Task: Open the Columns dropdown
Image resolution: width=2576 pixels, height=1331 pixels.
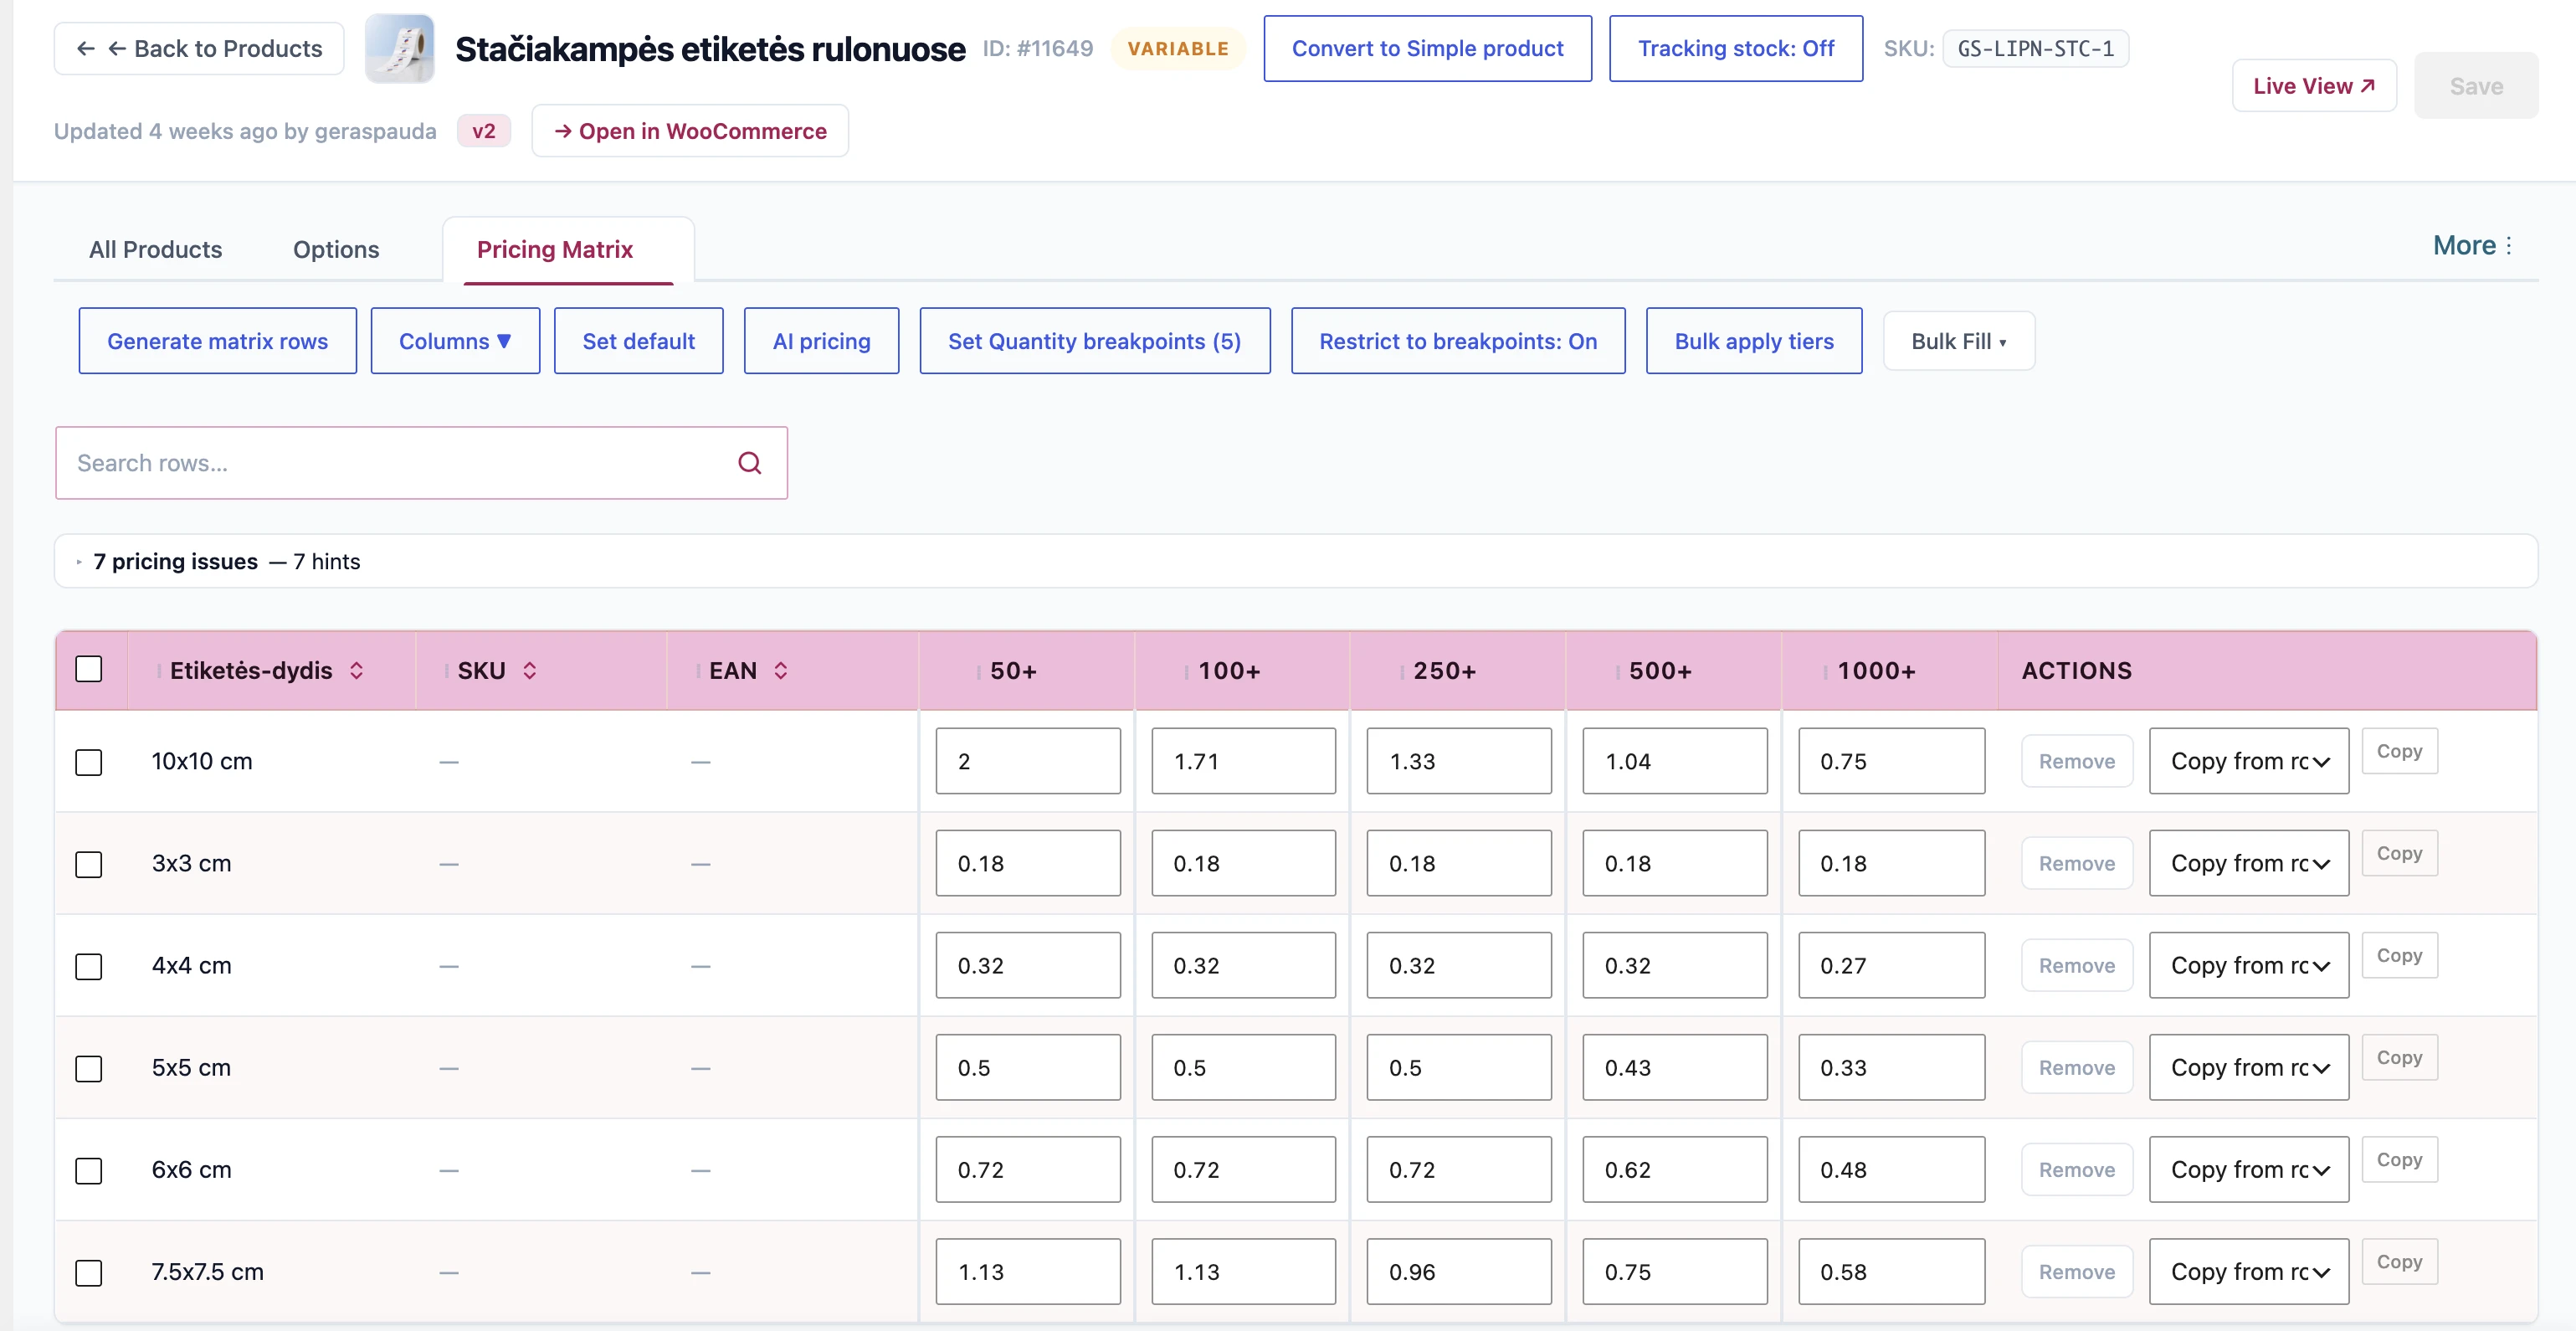Action: (x=455, y=341)
